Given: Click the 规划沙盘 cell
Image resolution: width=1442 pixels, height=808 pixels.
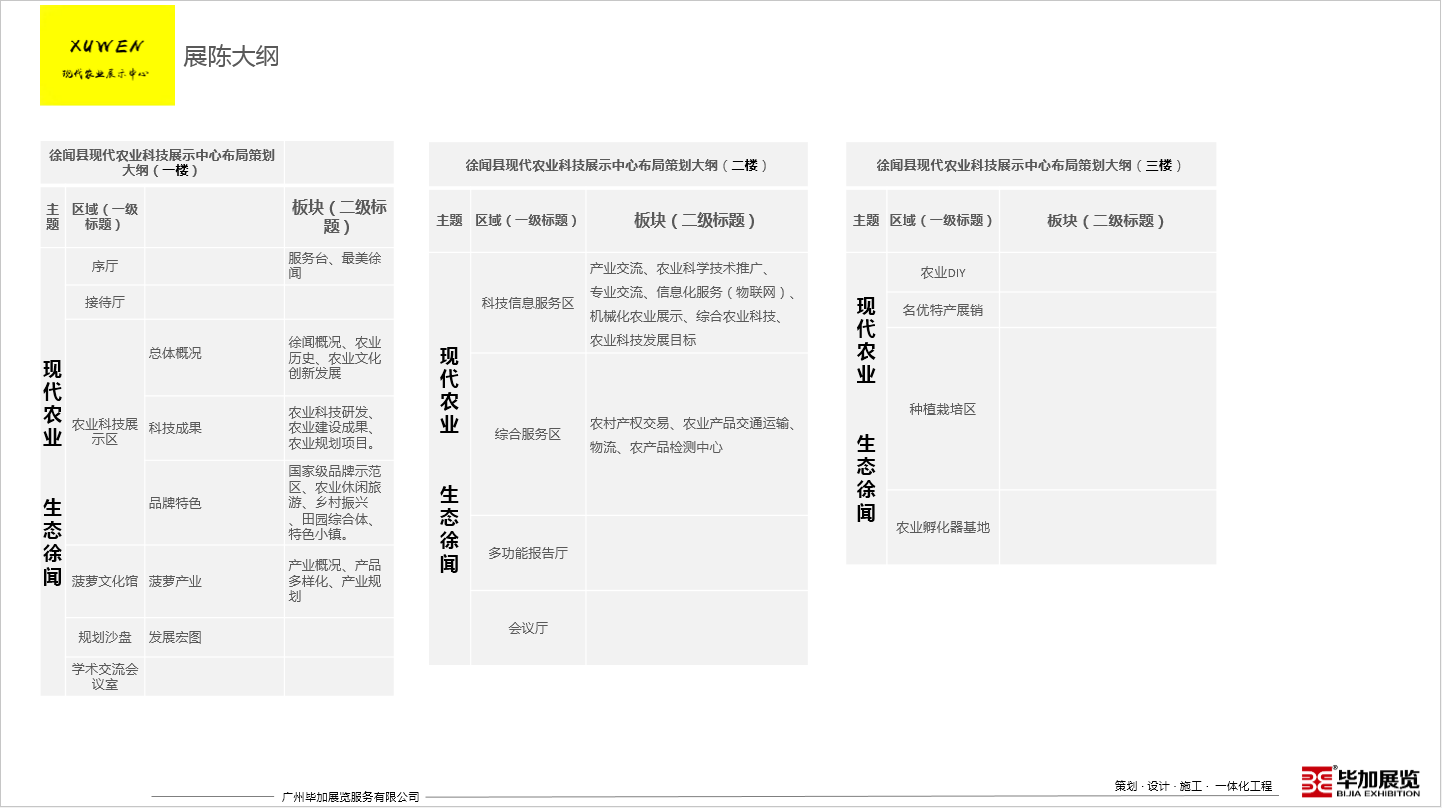Looking at the screenshot, I should click(x=105, y=637).
